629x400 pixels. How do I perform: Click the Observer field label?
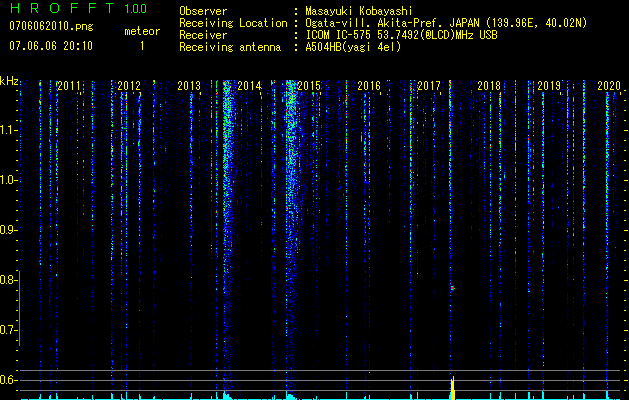click(x=203, y=11)
